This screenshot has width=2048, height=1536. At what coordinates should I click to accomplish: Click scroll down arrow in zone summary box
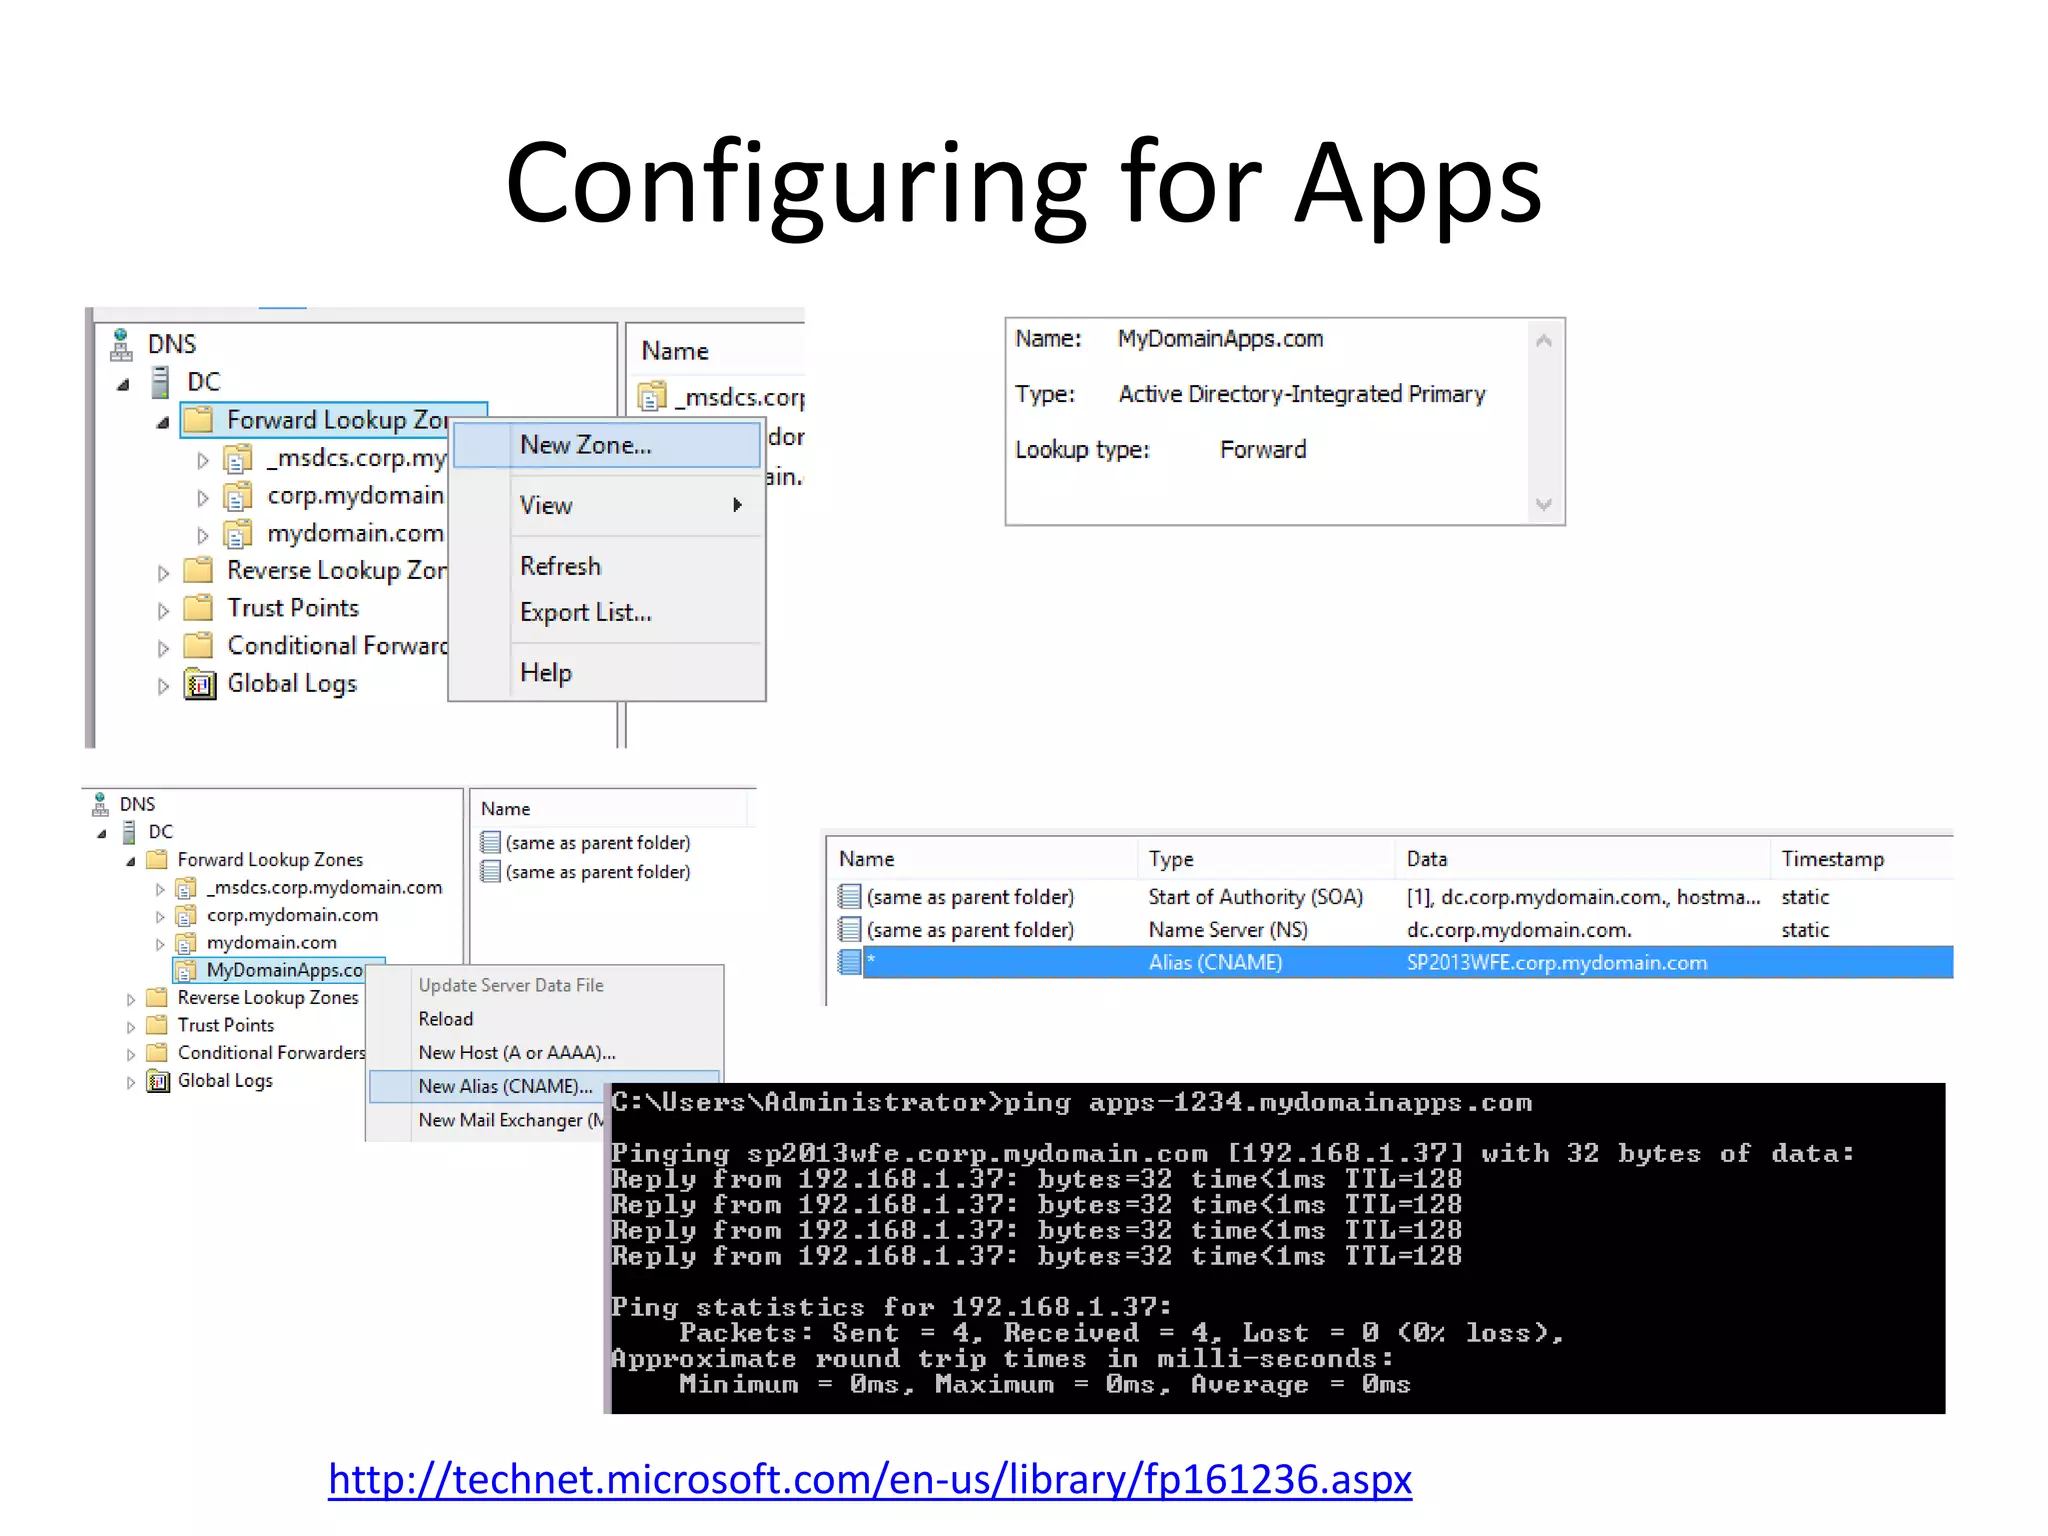pos(1544,504)
